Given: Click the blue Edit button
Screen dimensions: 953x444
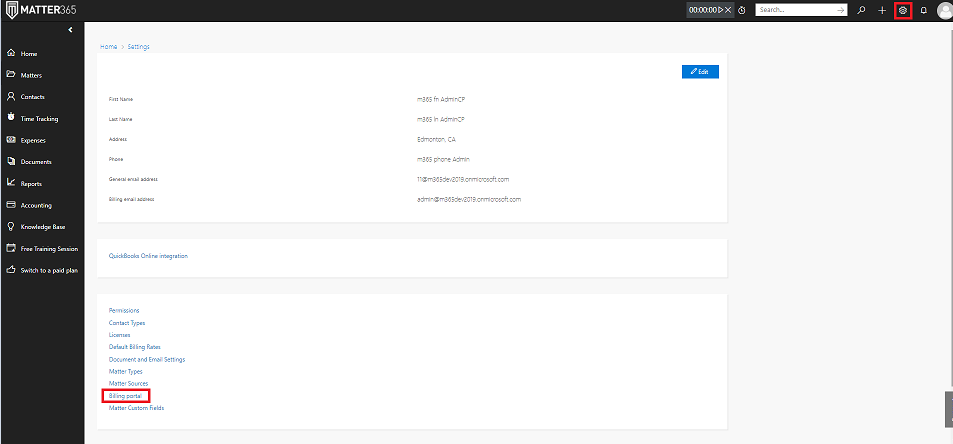Looking at the screenshot, I should [700, 72].
